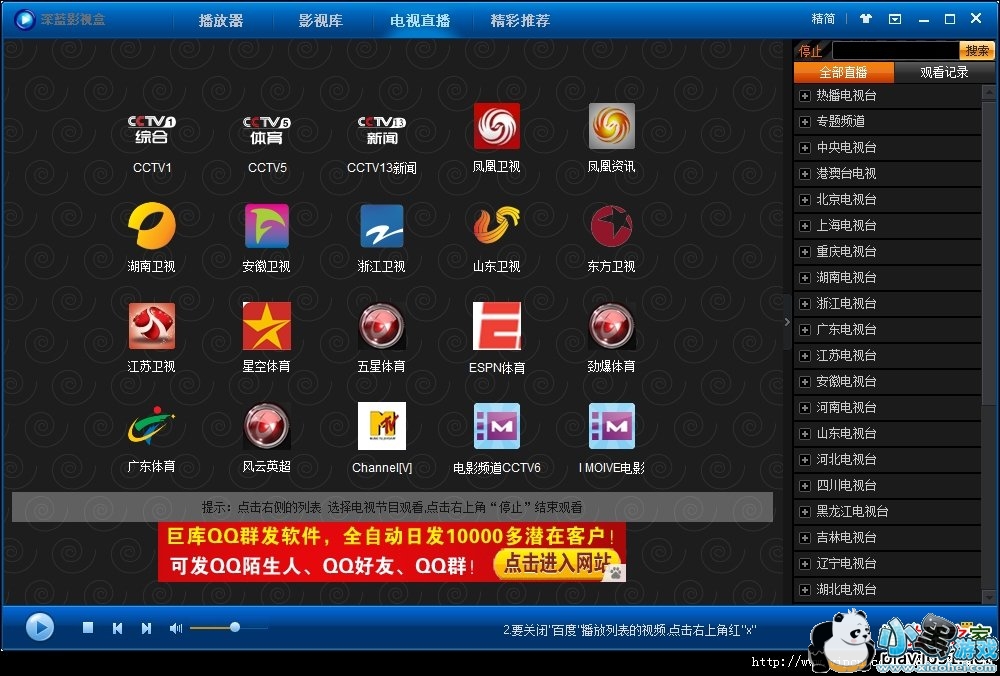Select the 全部直播 tab
Viewport: 1000px width, 676px height.
click(x=844, y=72)
